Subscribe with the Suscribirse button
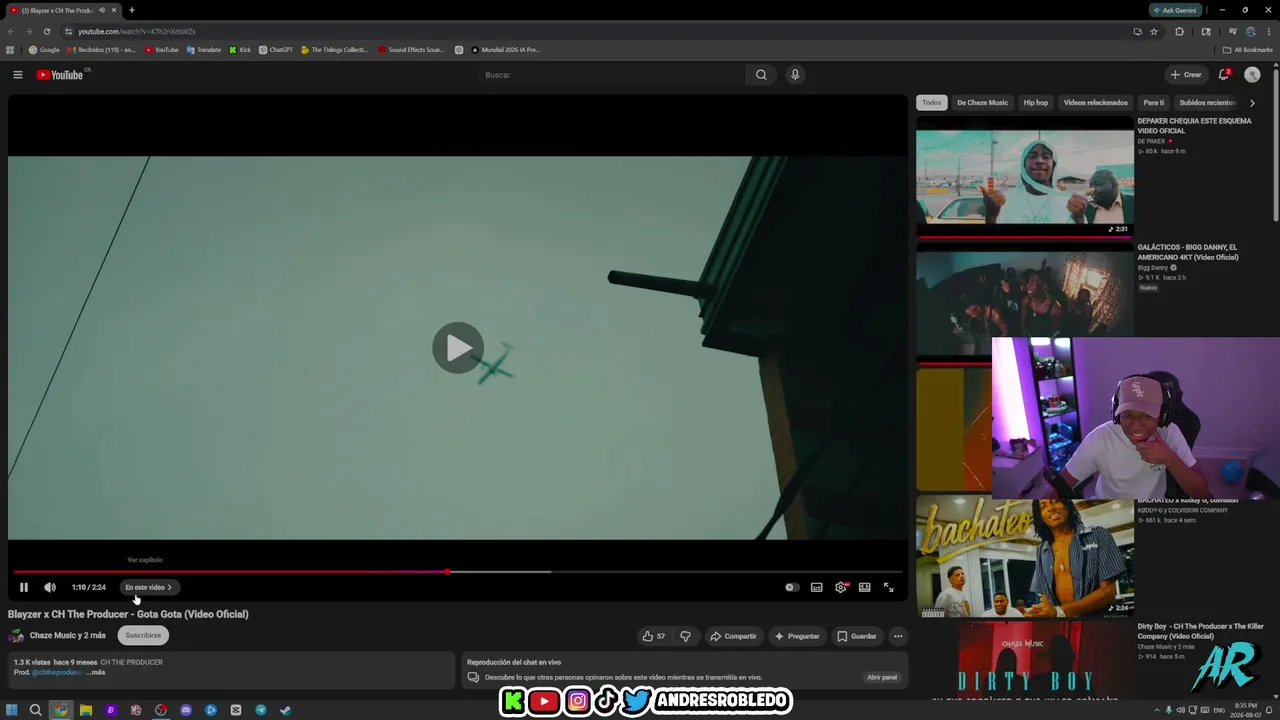The width and height of the screenshot is (1280, 720). pyautogui.click(x=143, y=636)
